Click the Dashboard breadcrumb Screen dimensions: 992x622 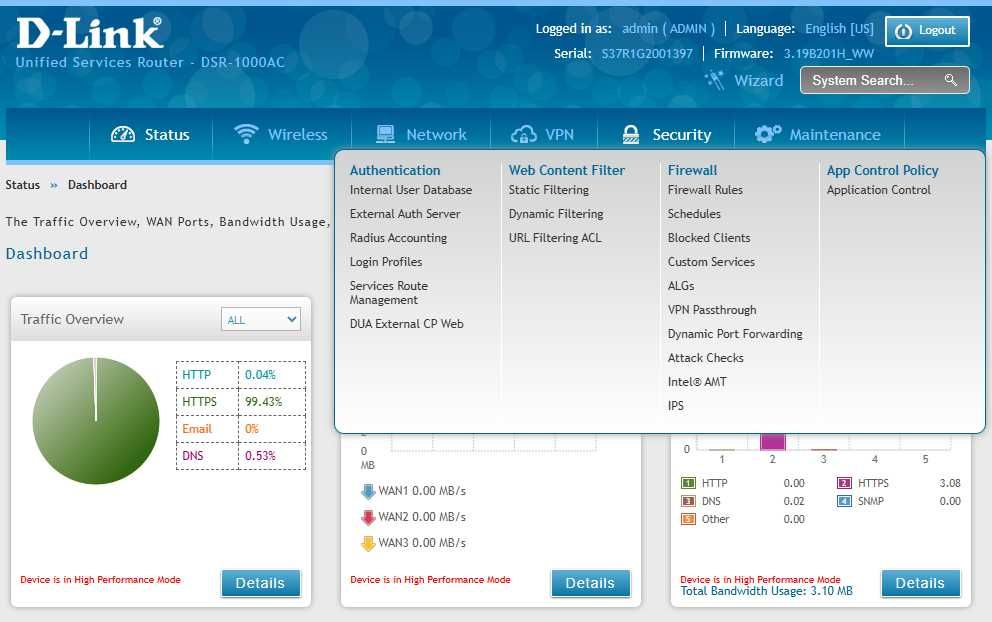[97, 185]
